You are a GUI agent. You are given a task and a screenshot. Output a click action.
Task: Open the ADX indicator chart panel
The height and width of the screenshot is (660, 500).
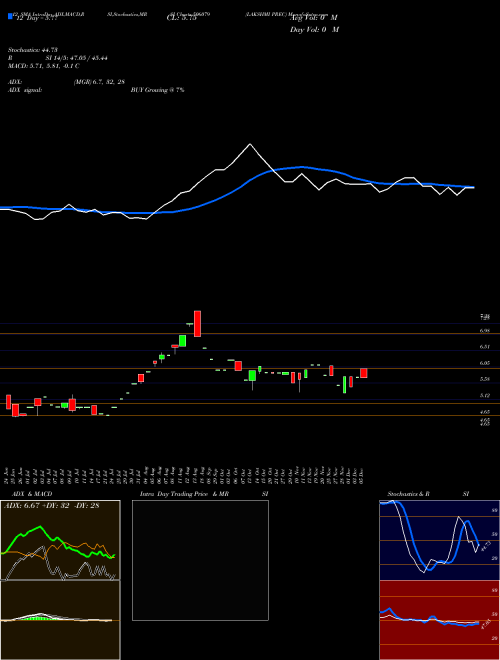(61, 540)
